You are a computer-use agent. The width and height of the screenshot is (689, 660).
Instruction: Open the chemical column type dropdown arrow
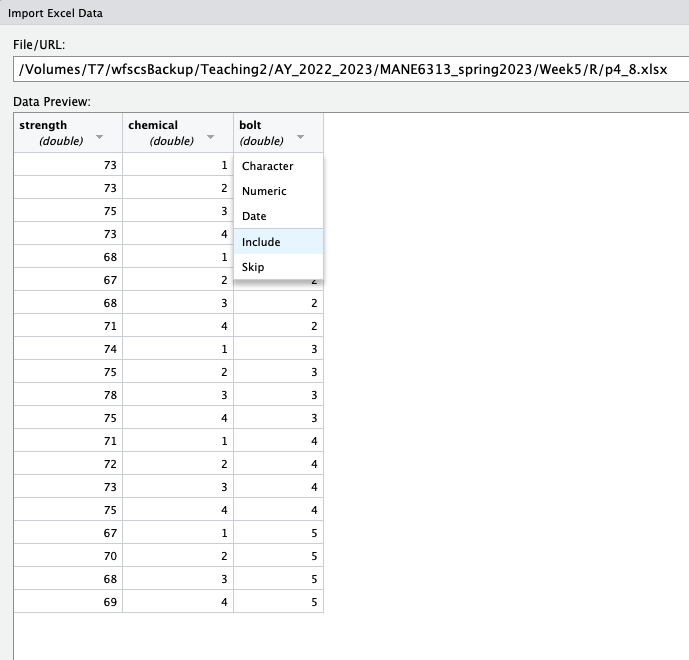click(x=210, y=137)
